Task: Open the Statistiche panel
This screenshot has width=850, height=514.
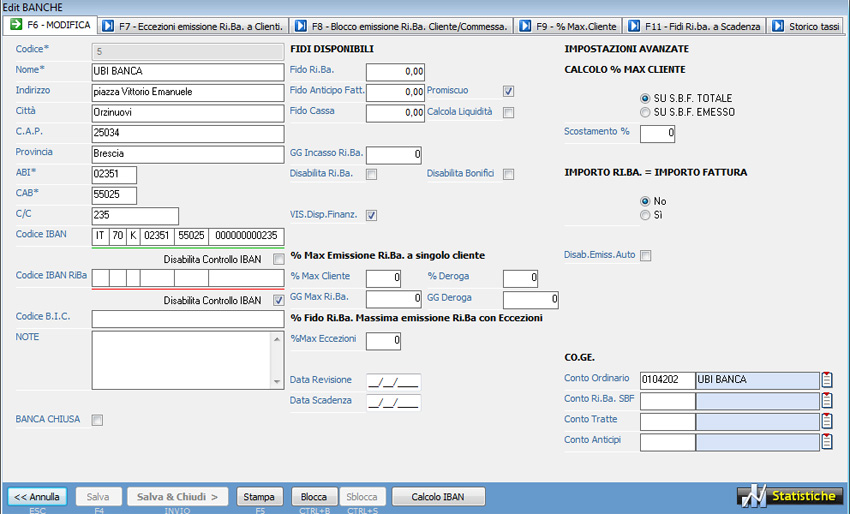Action: point(790,496)
